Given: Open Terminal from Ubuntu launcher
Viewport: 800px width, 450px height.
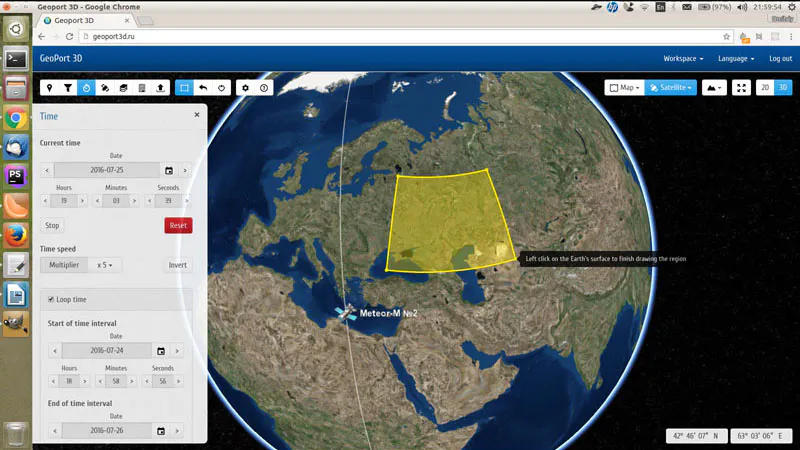Looking at the screenshot, I should click(16, 59).
